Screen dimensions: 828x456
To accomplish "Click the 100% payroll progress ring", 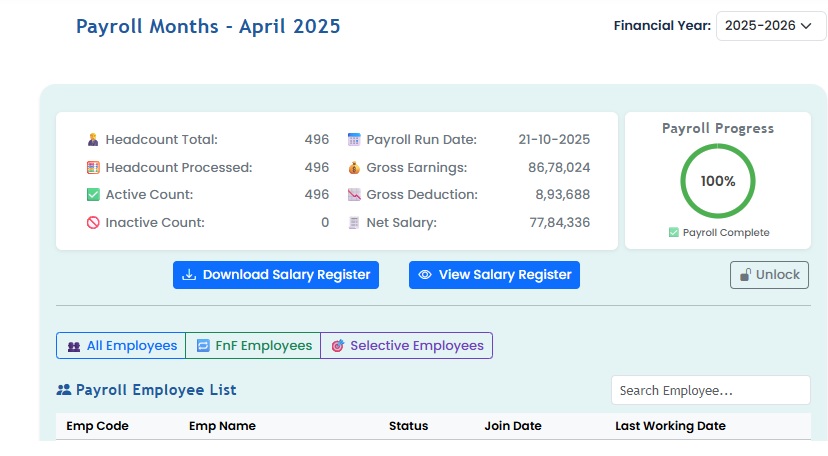I will point(718,181).
